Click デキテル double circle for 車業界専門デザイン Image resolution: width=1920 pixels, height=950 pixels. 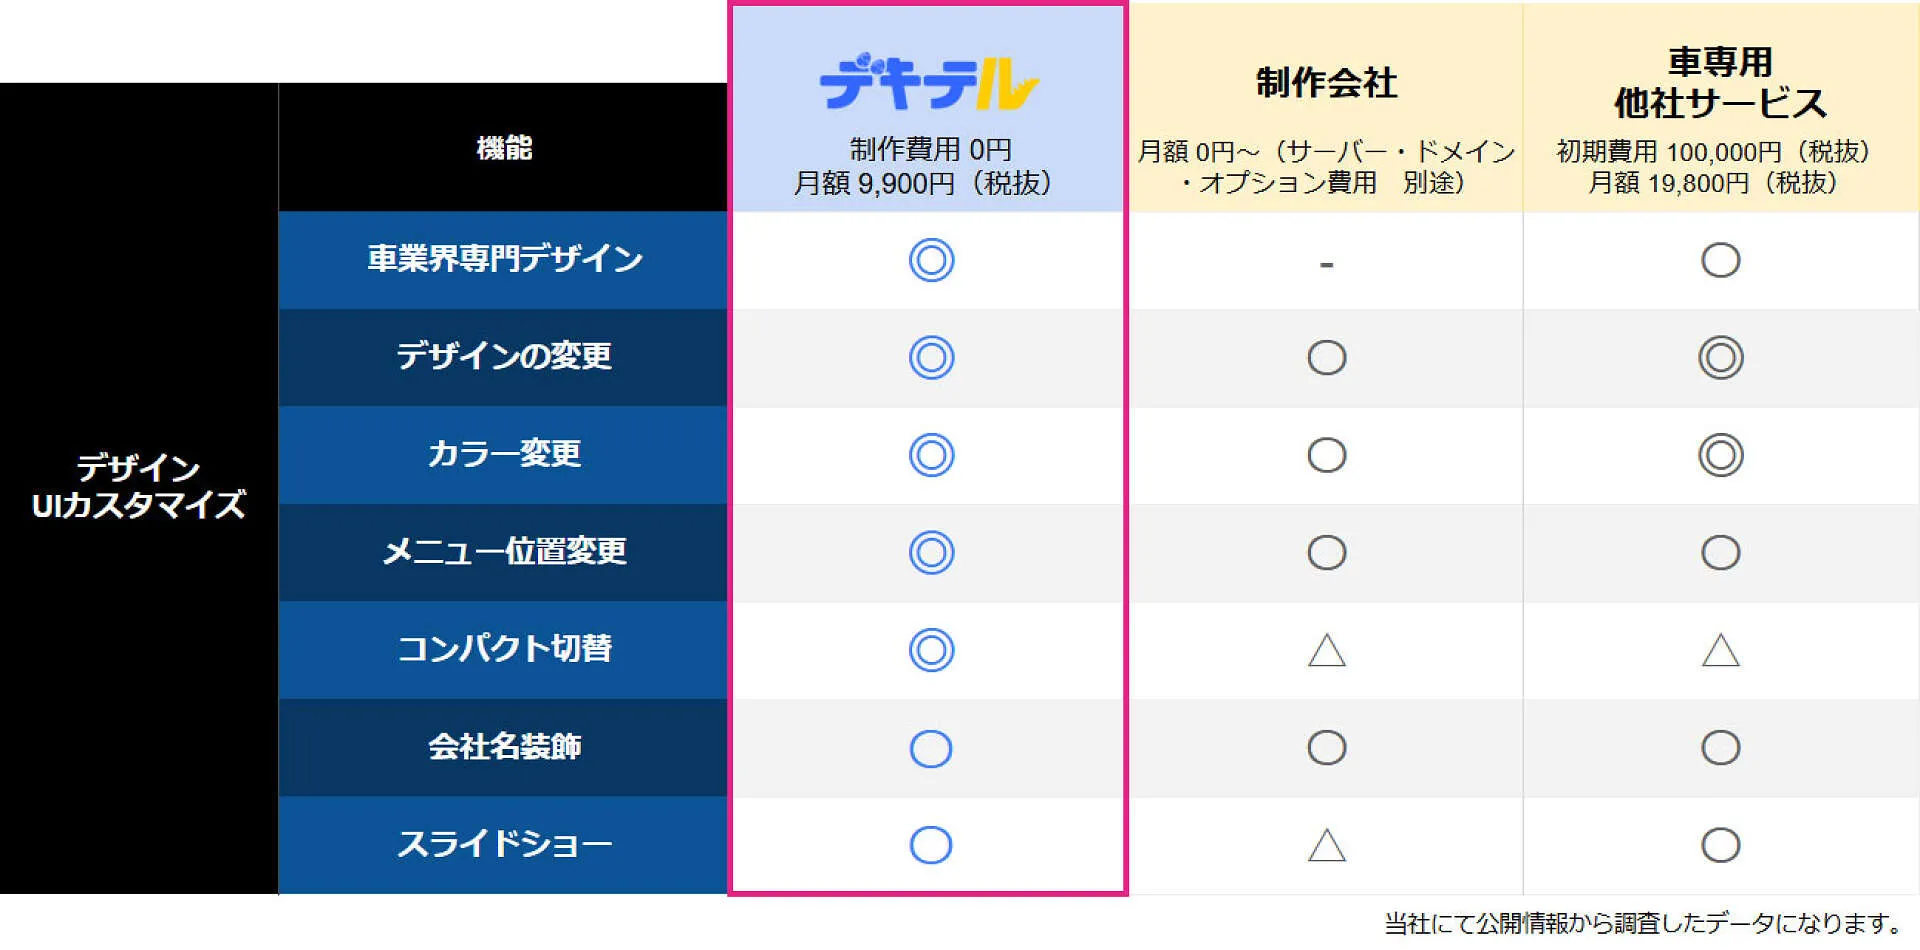(931, 260)
